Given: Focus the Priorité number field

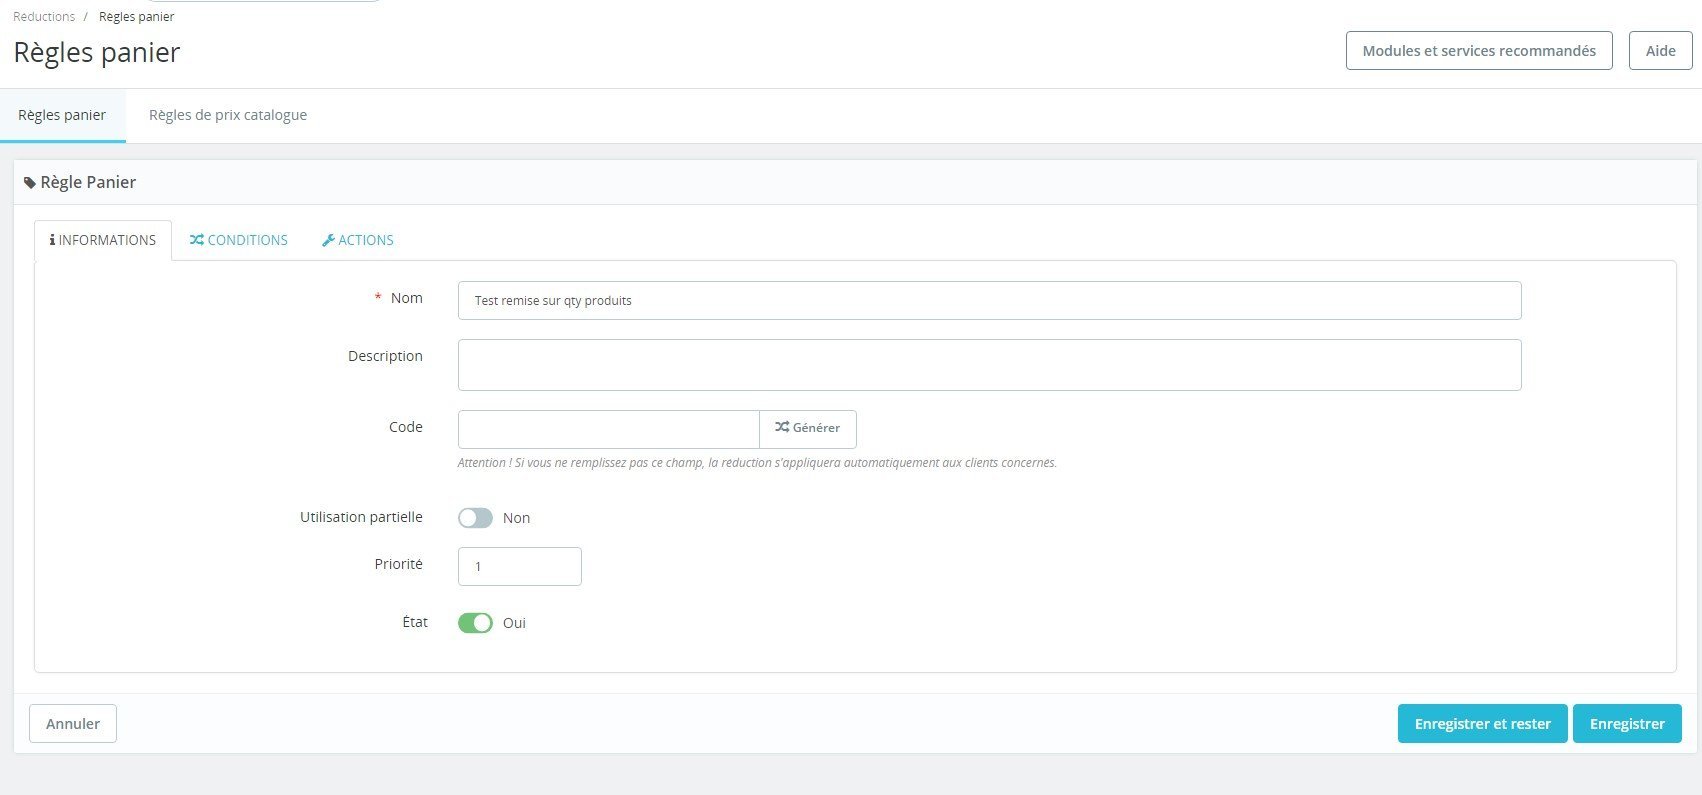Looking at the screenshot, I should [520, 566].
